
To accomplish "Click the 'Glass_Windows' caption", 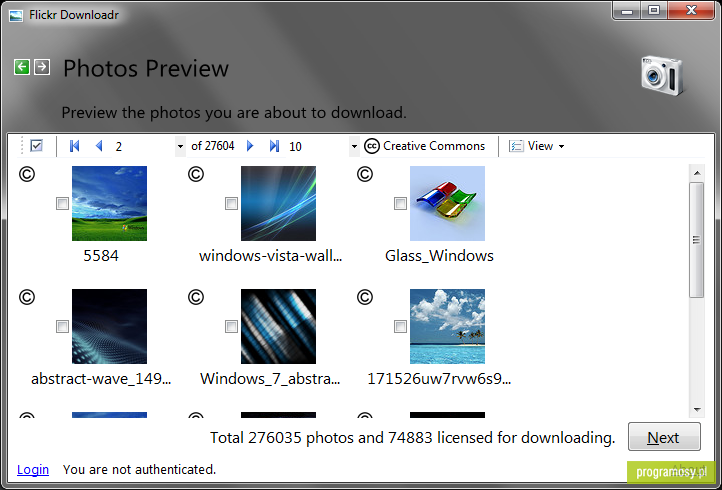I will (439, 256).
